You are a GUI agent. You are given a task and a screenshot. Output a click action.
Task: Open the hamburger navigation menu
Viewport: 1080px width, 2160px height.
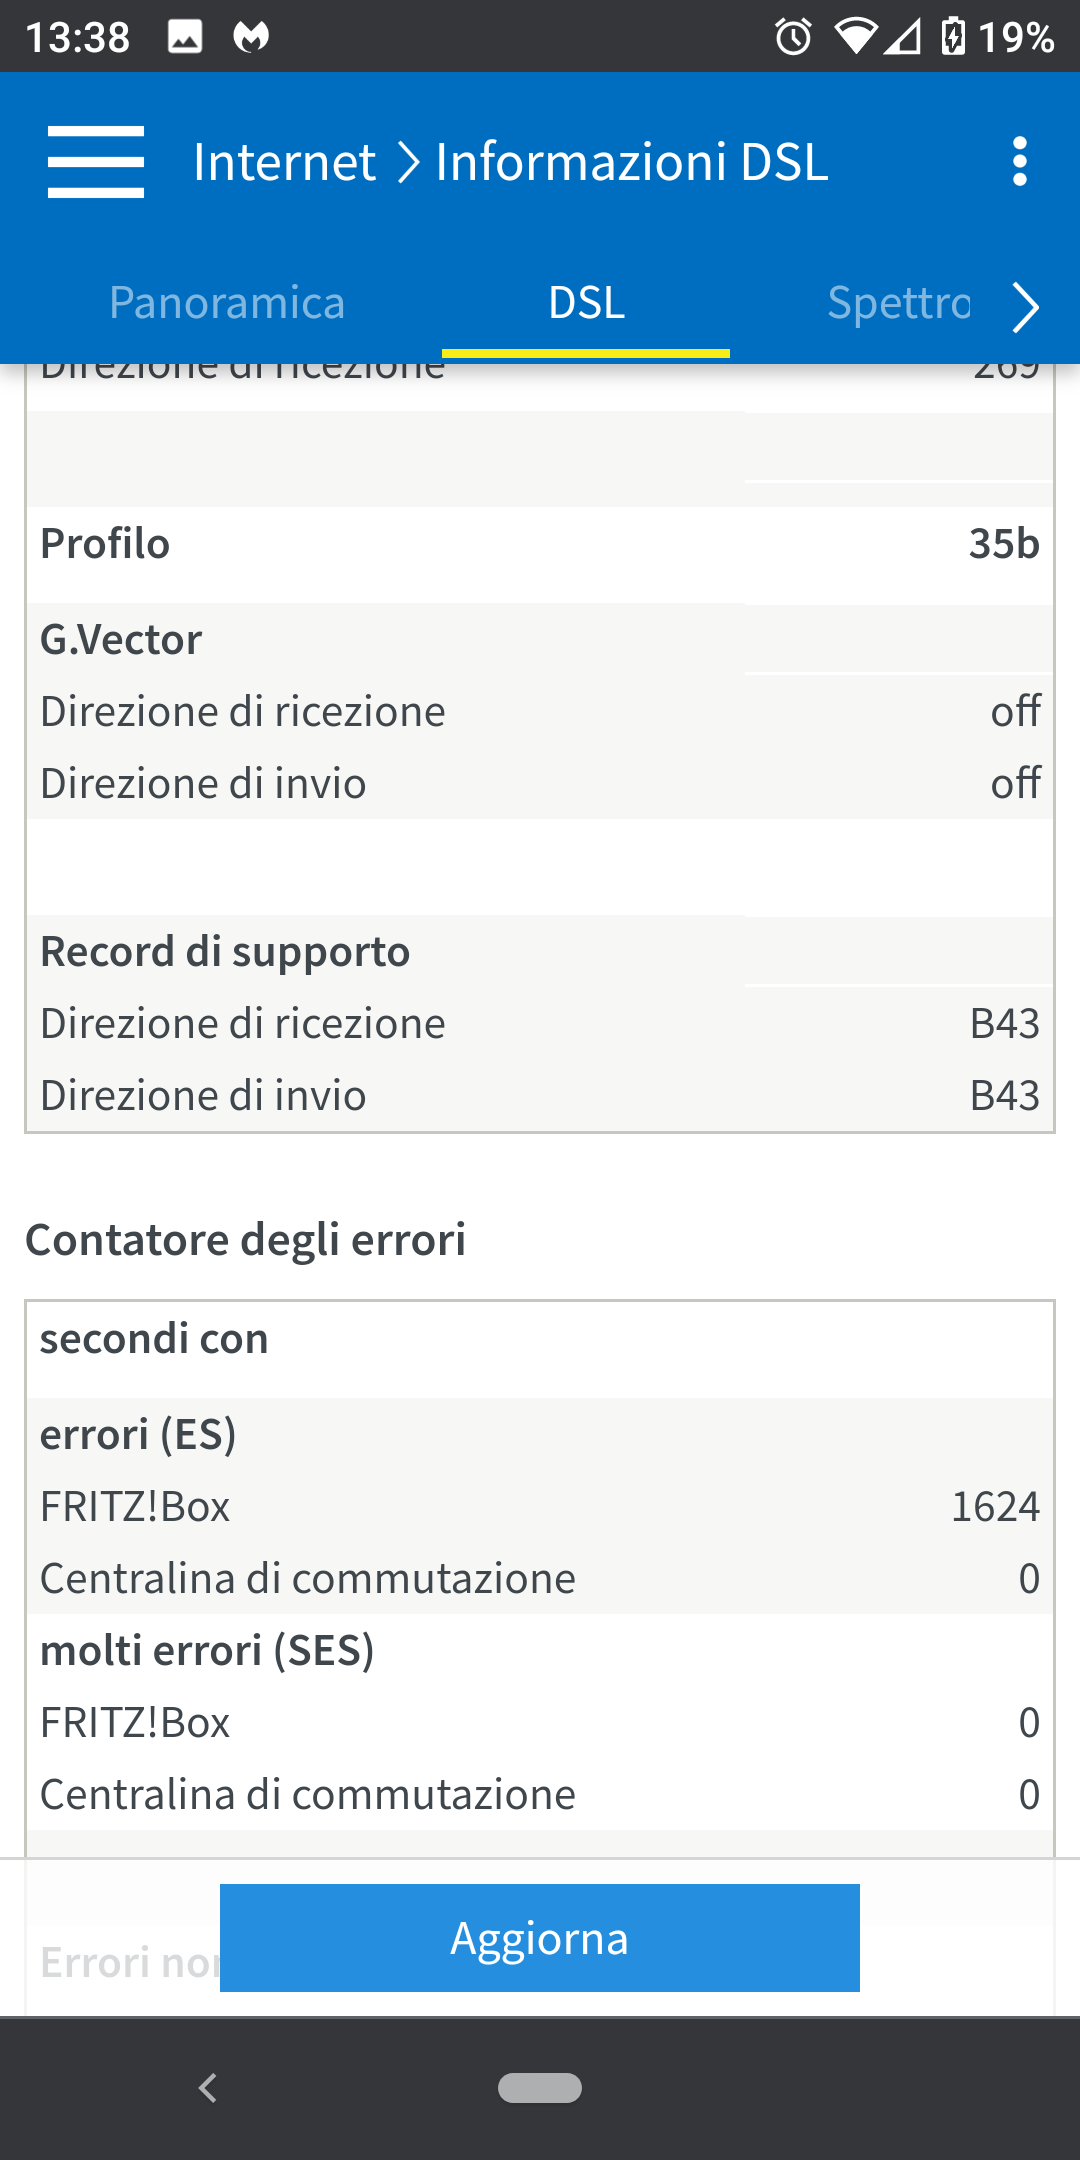coord(96,162)
